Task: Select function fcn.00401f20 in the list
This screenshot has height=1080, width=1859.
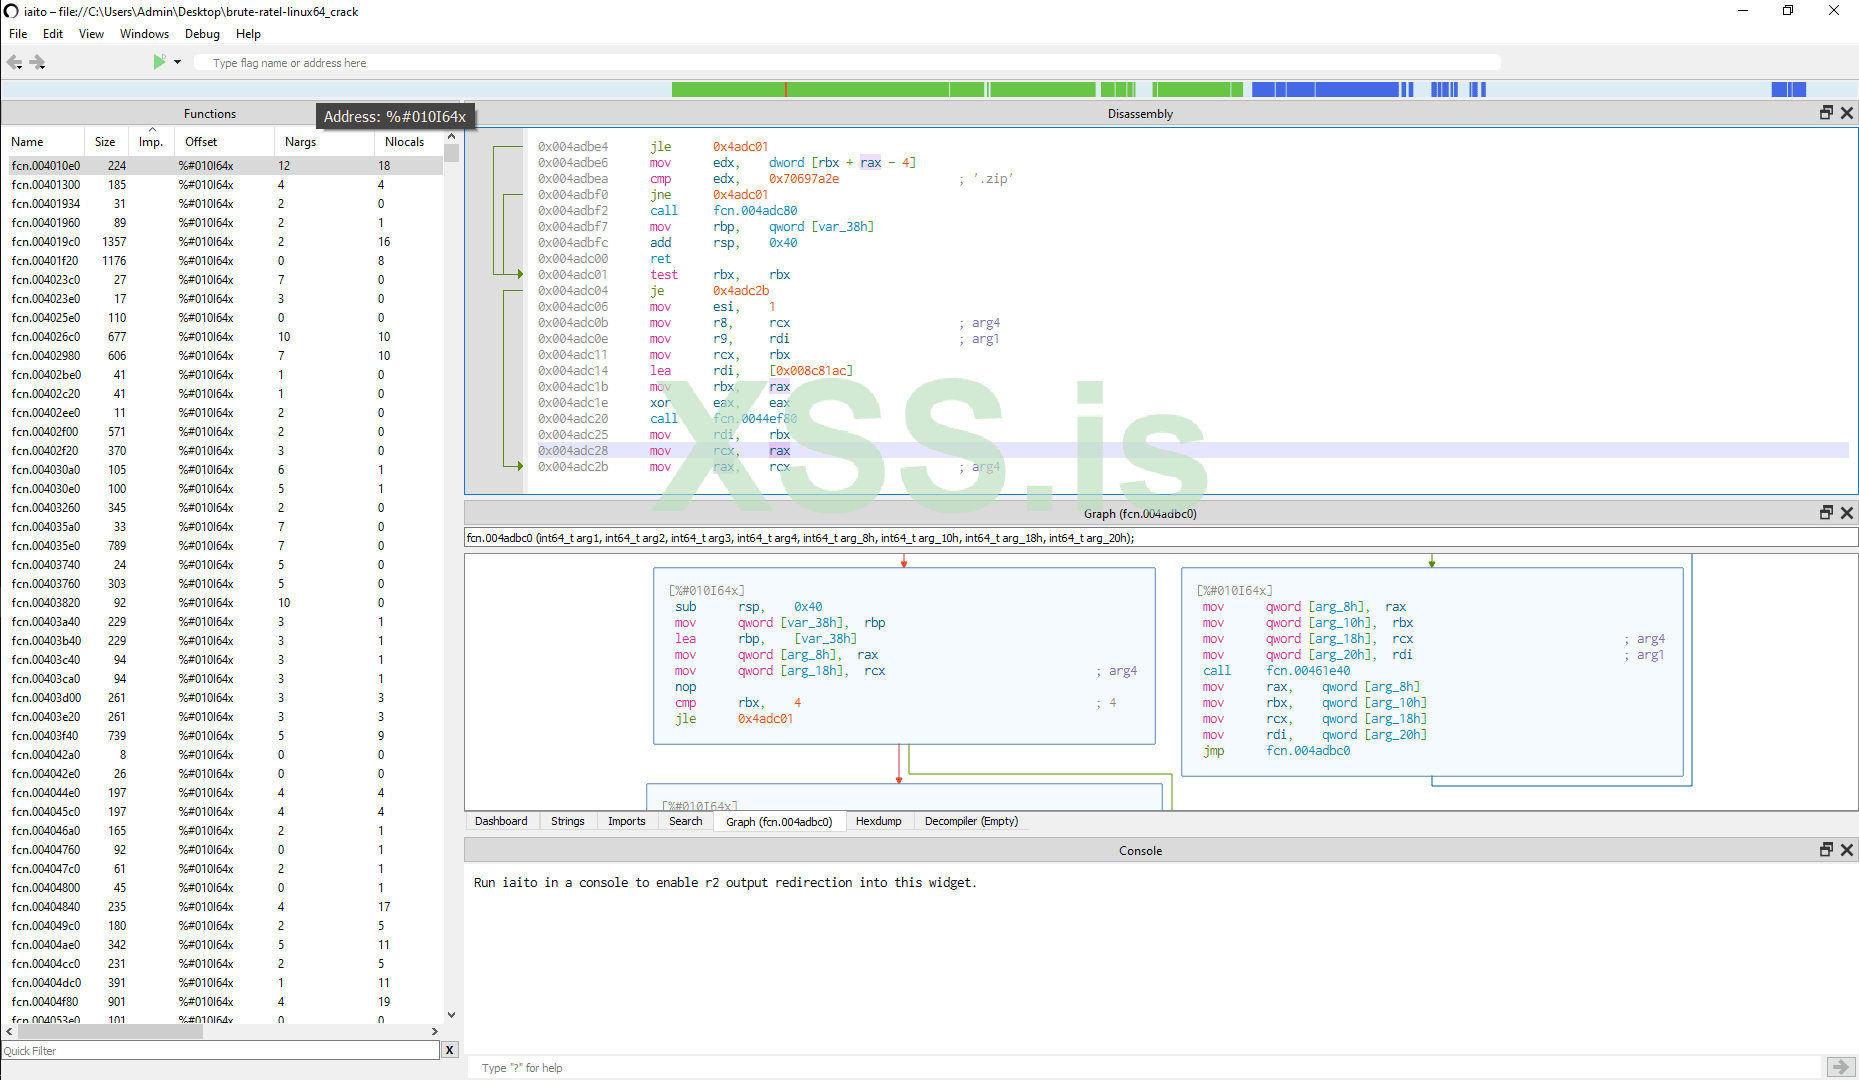Action: pyautogui.click(x=223, y=261)
